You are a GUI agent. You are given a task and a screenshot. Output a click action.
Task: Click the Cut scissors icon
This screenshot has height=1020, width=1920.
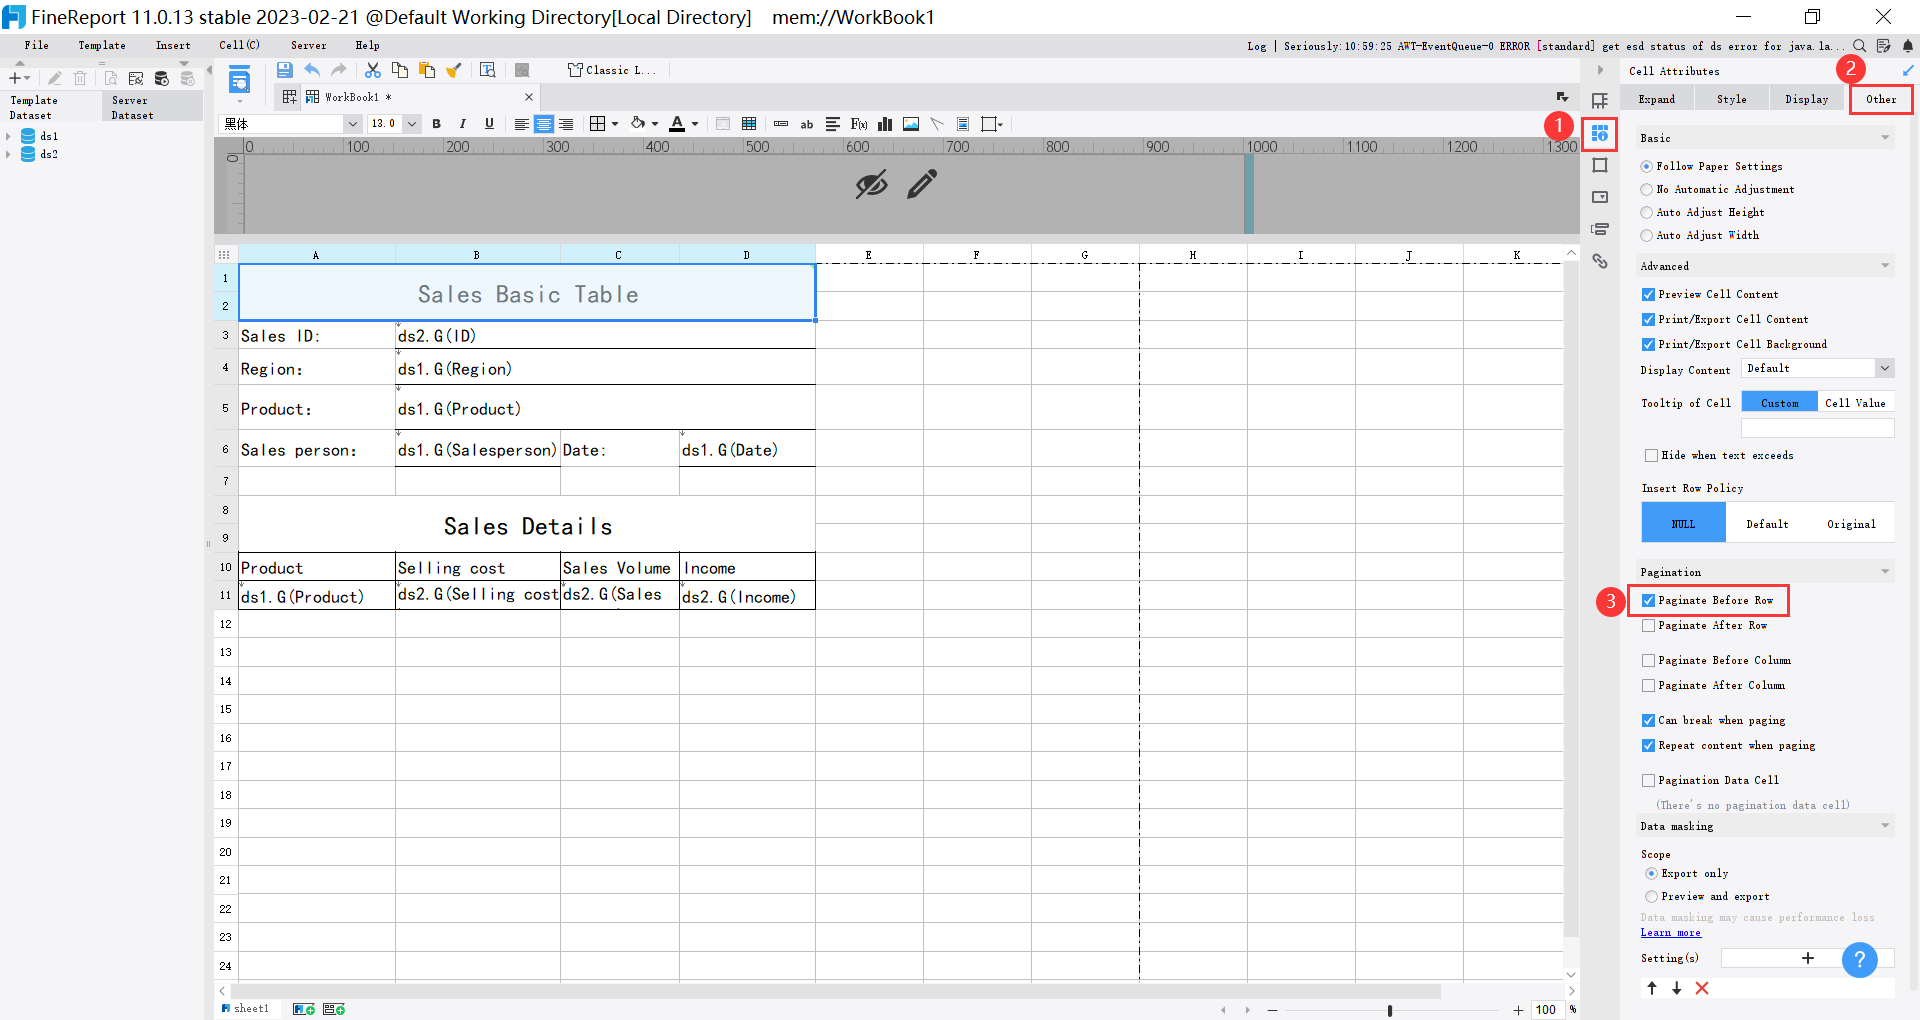[373, 70]
